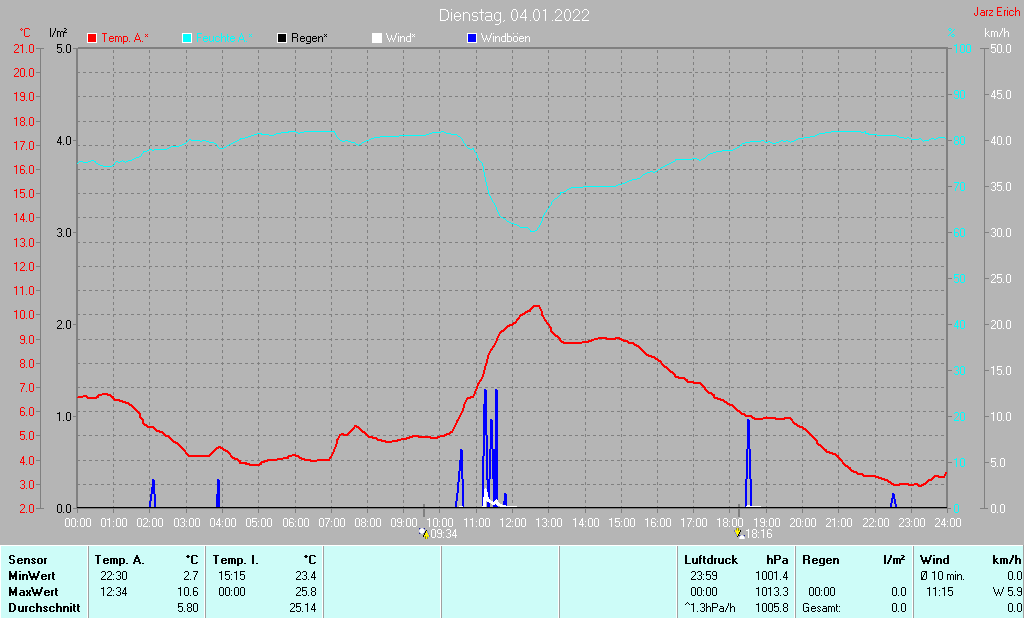Click the minimum outdoor temperature time '22:30'

click(x=114, y=576)
